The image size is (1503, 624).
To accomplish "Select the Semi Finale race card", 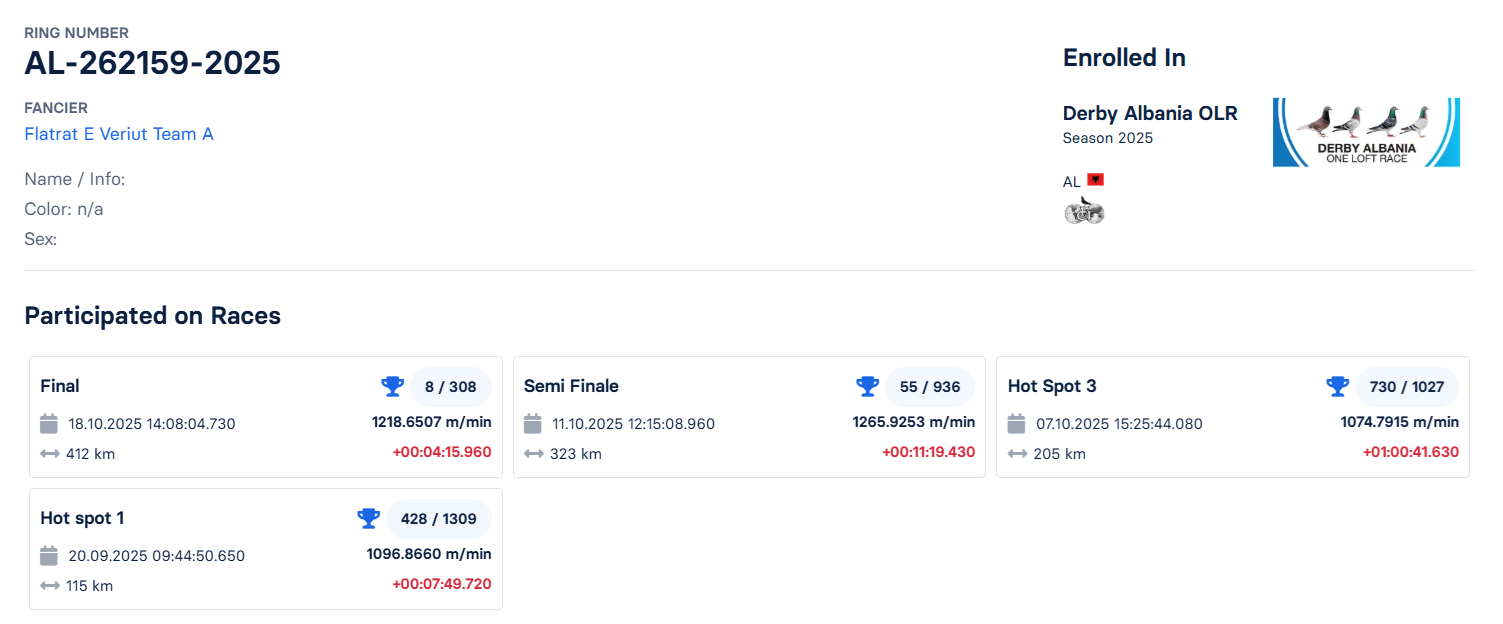I will pyautogui.click(x=748, y=417).
